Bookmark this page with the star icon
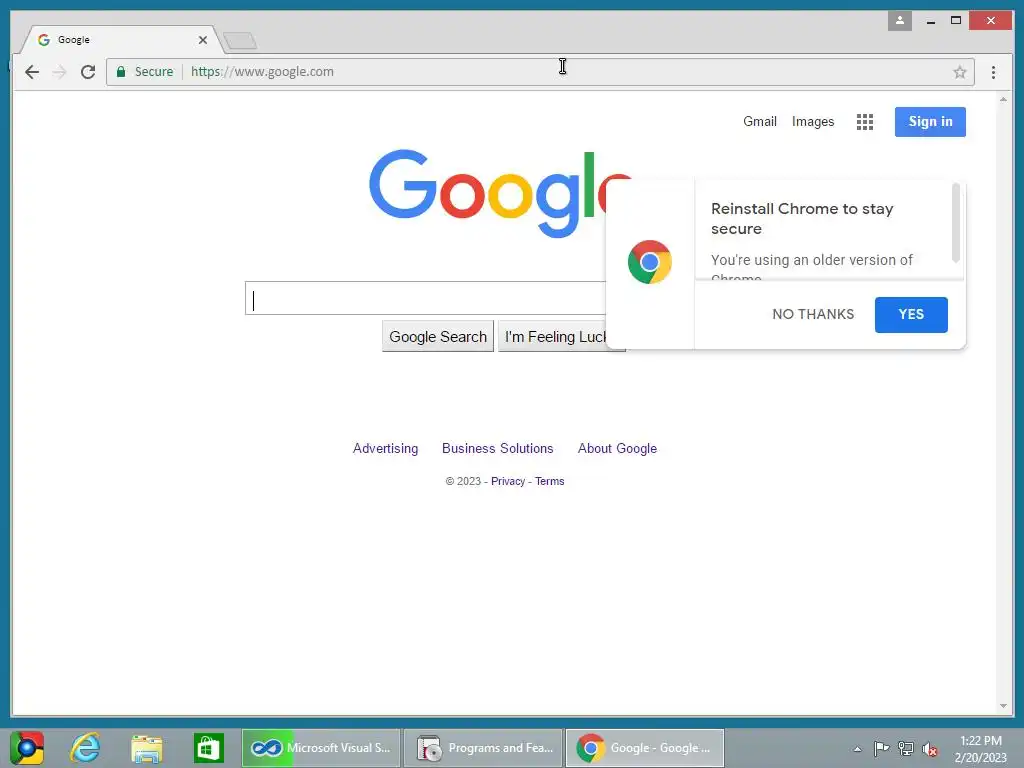The width and height of the screenshot is (1024, 768). pyautogui.click(x=959, y=72)
